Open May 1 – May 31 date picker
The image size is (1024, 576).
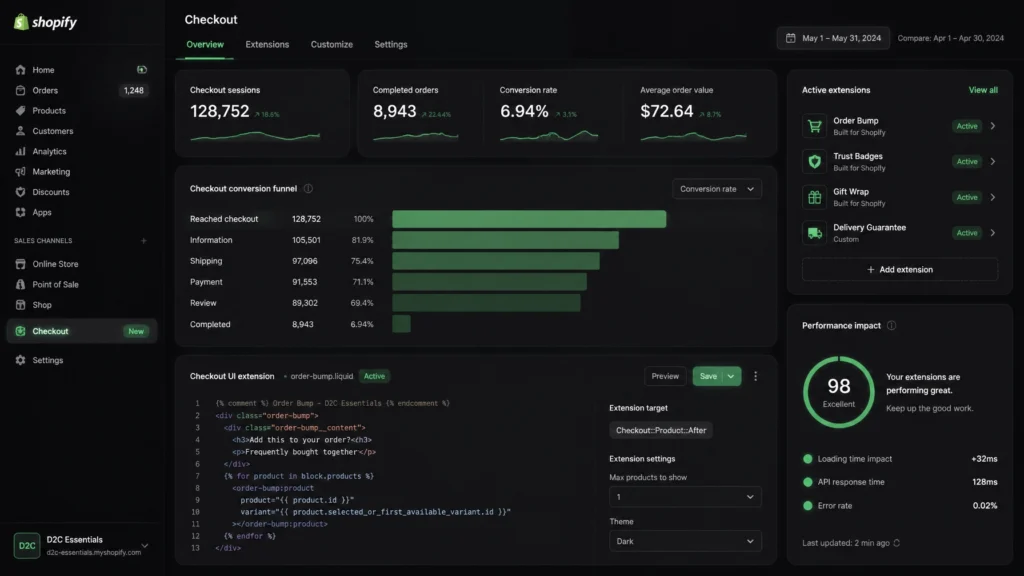(833, 38)
